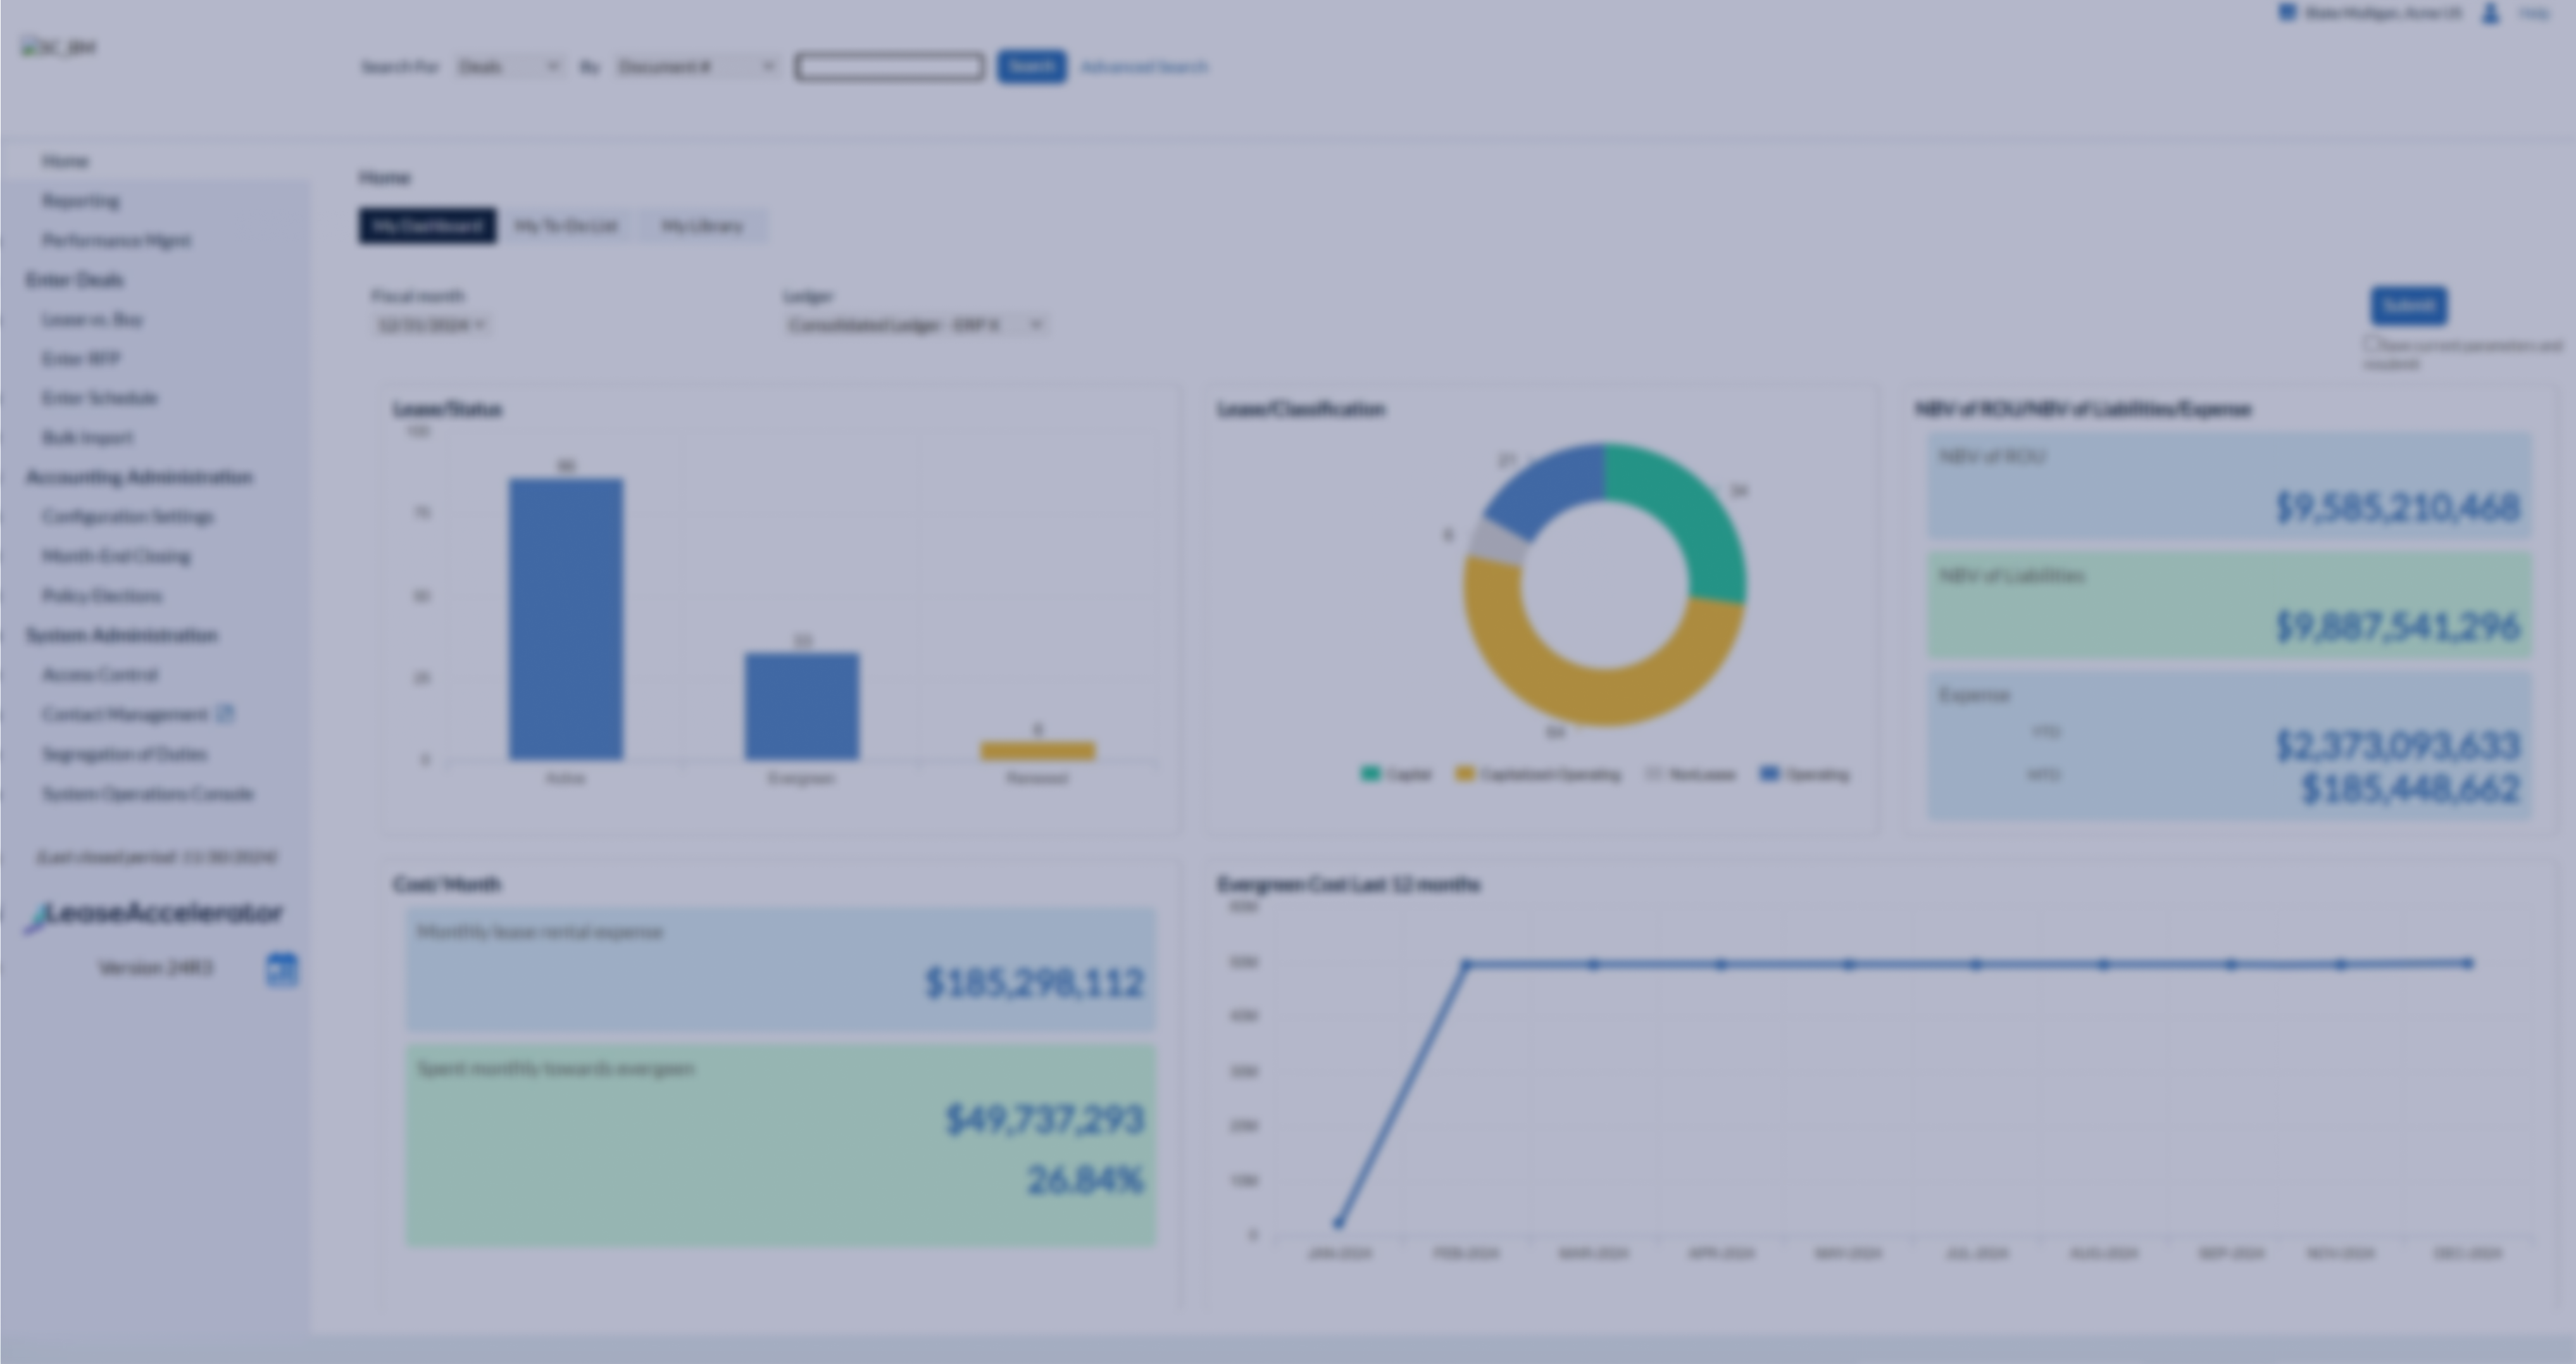Switch to the My To-Do List tab
This screenshot has height=1364, width=2576.
pos(568,226)
